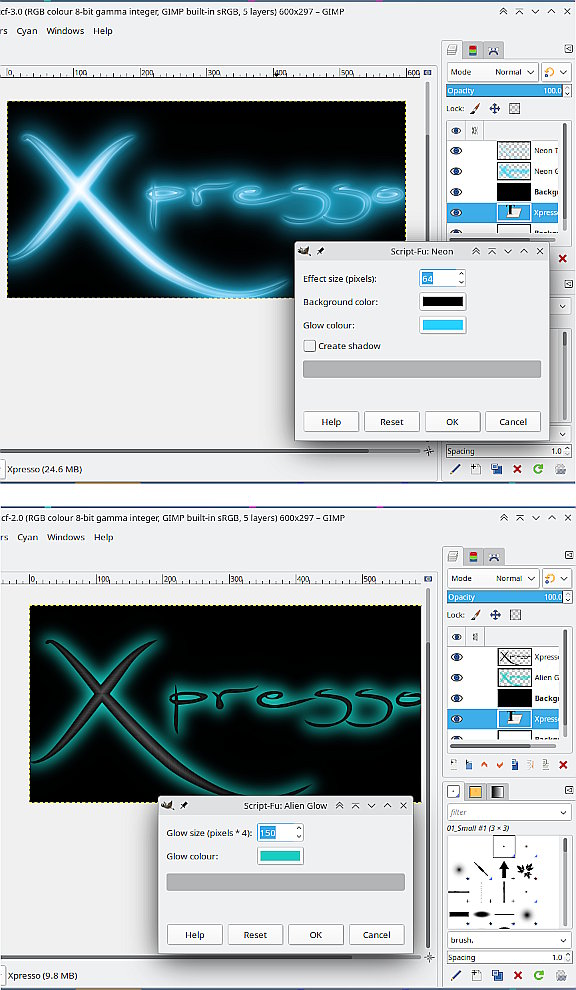Screen dimensions: 576x990
Task: Hide the selected Xpresso layer in top window
Action: [x=456, y=213]
